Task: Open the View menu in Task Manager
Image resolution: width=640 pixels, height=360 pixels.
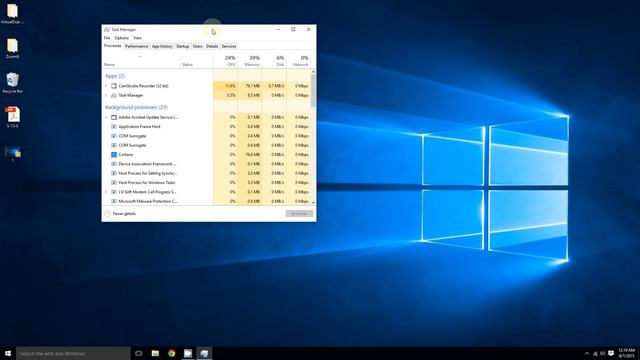Action: [x=137, y=38]
